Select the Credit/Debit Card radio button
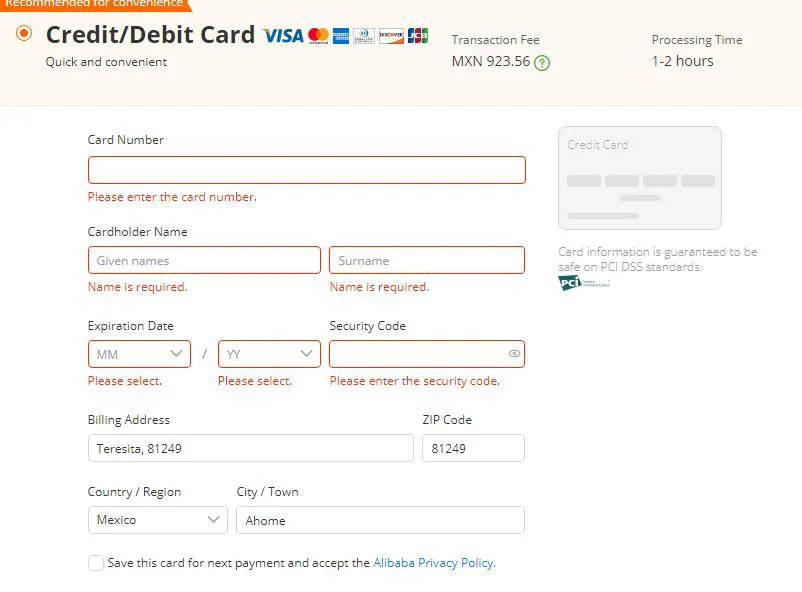Viewport: 802px width, 592px height. [24, 34]
